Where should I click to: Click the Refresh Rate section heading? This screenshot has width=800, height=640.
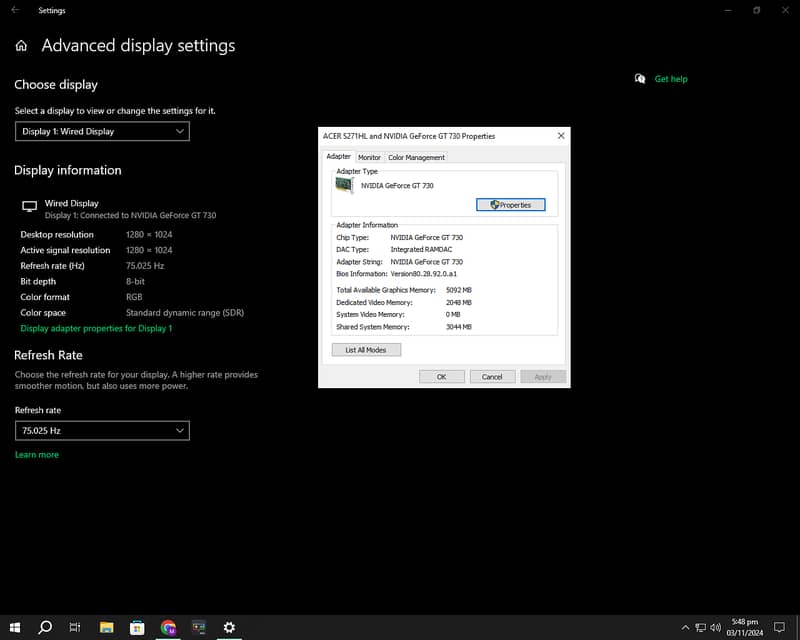pyautogui.click(x=48, y=355)
